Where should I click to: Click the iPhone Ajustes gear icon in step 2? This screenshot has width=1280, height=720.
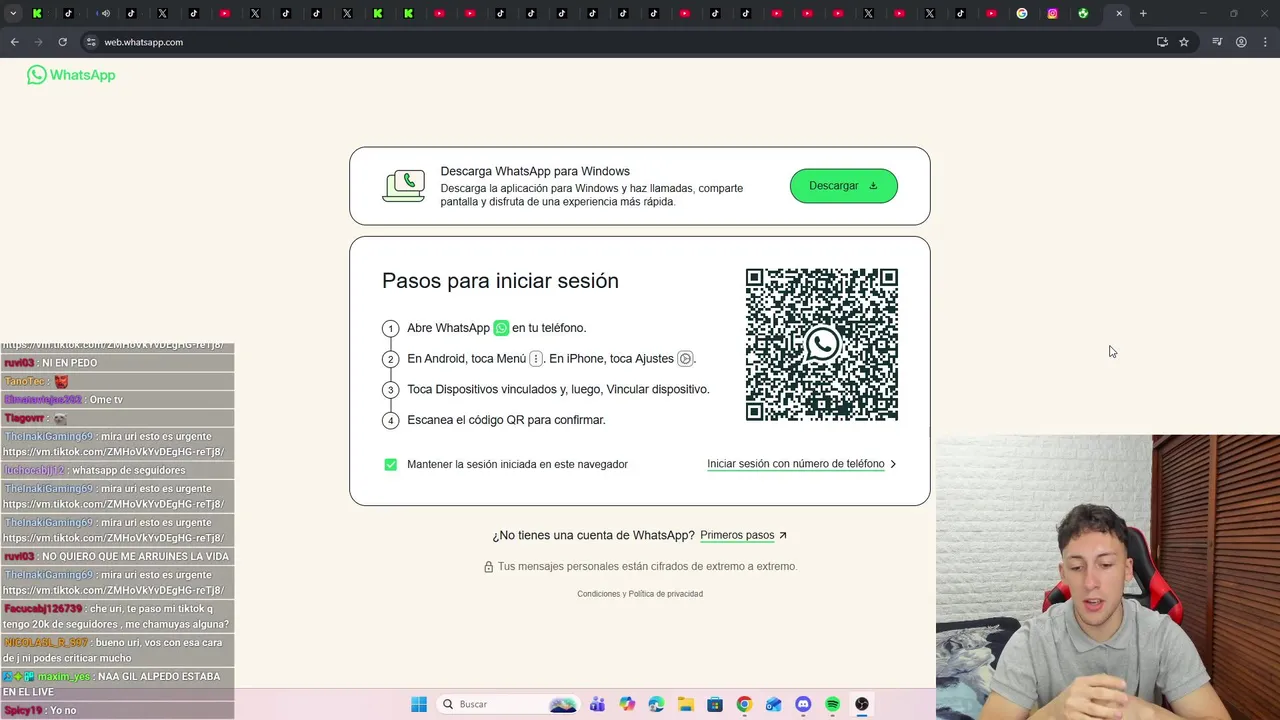[x=685, y=359]
